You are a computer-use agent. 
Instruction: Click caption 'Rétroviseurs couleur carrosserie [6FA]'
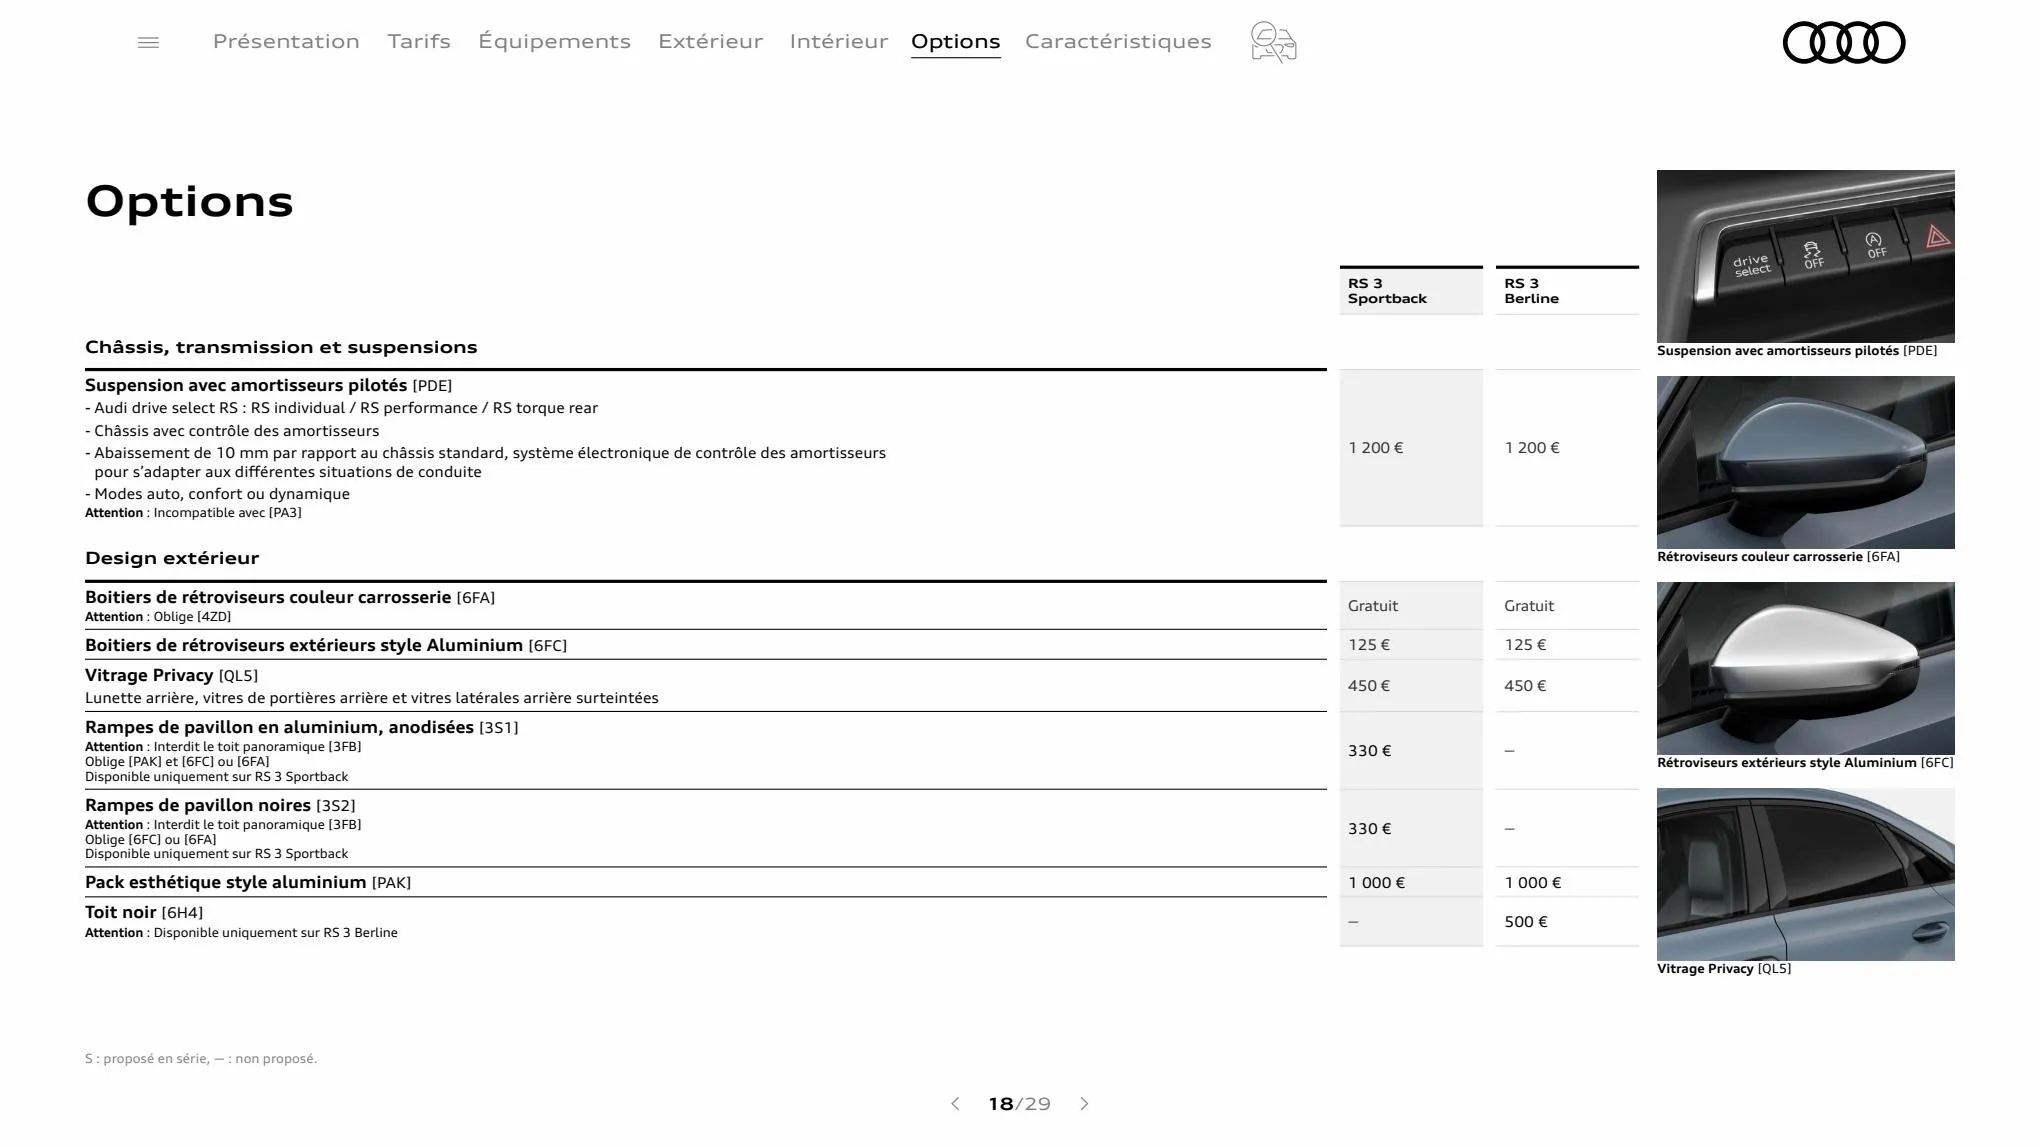(1778, 557)
